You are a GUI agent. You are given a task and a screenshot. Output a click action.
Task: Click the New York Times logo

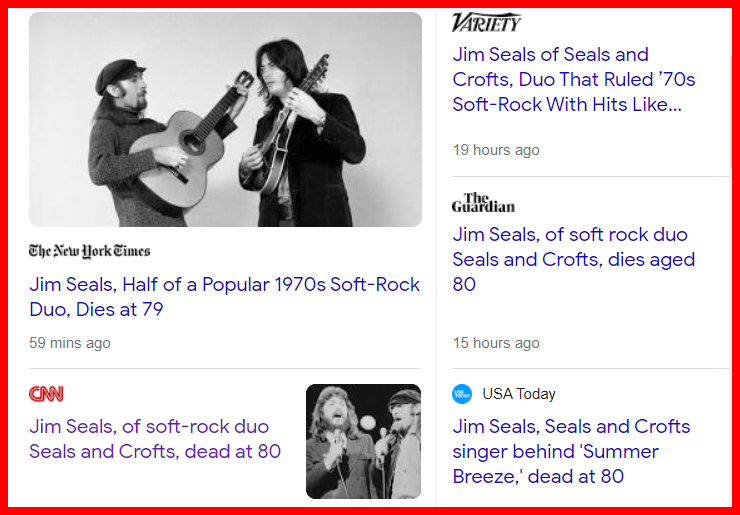[90, 251]
